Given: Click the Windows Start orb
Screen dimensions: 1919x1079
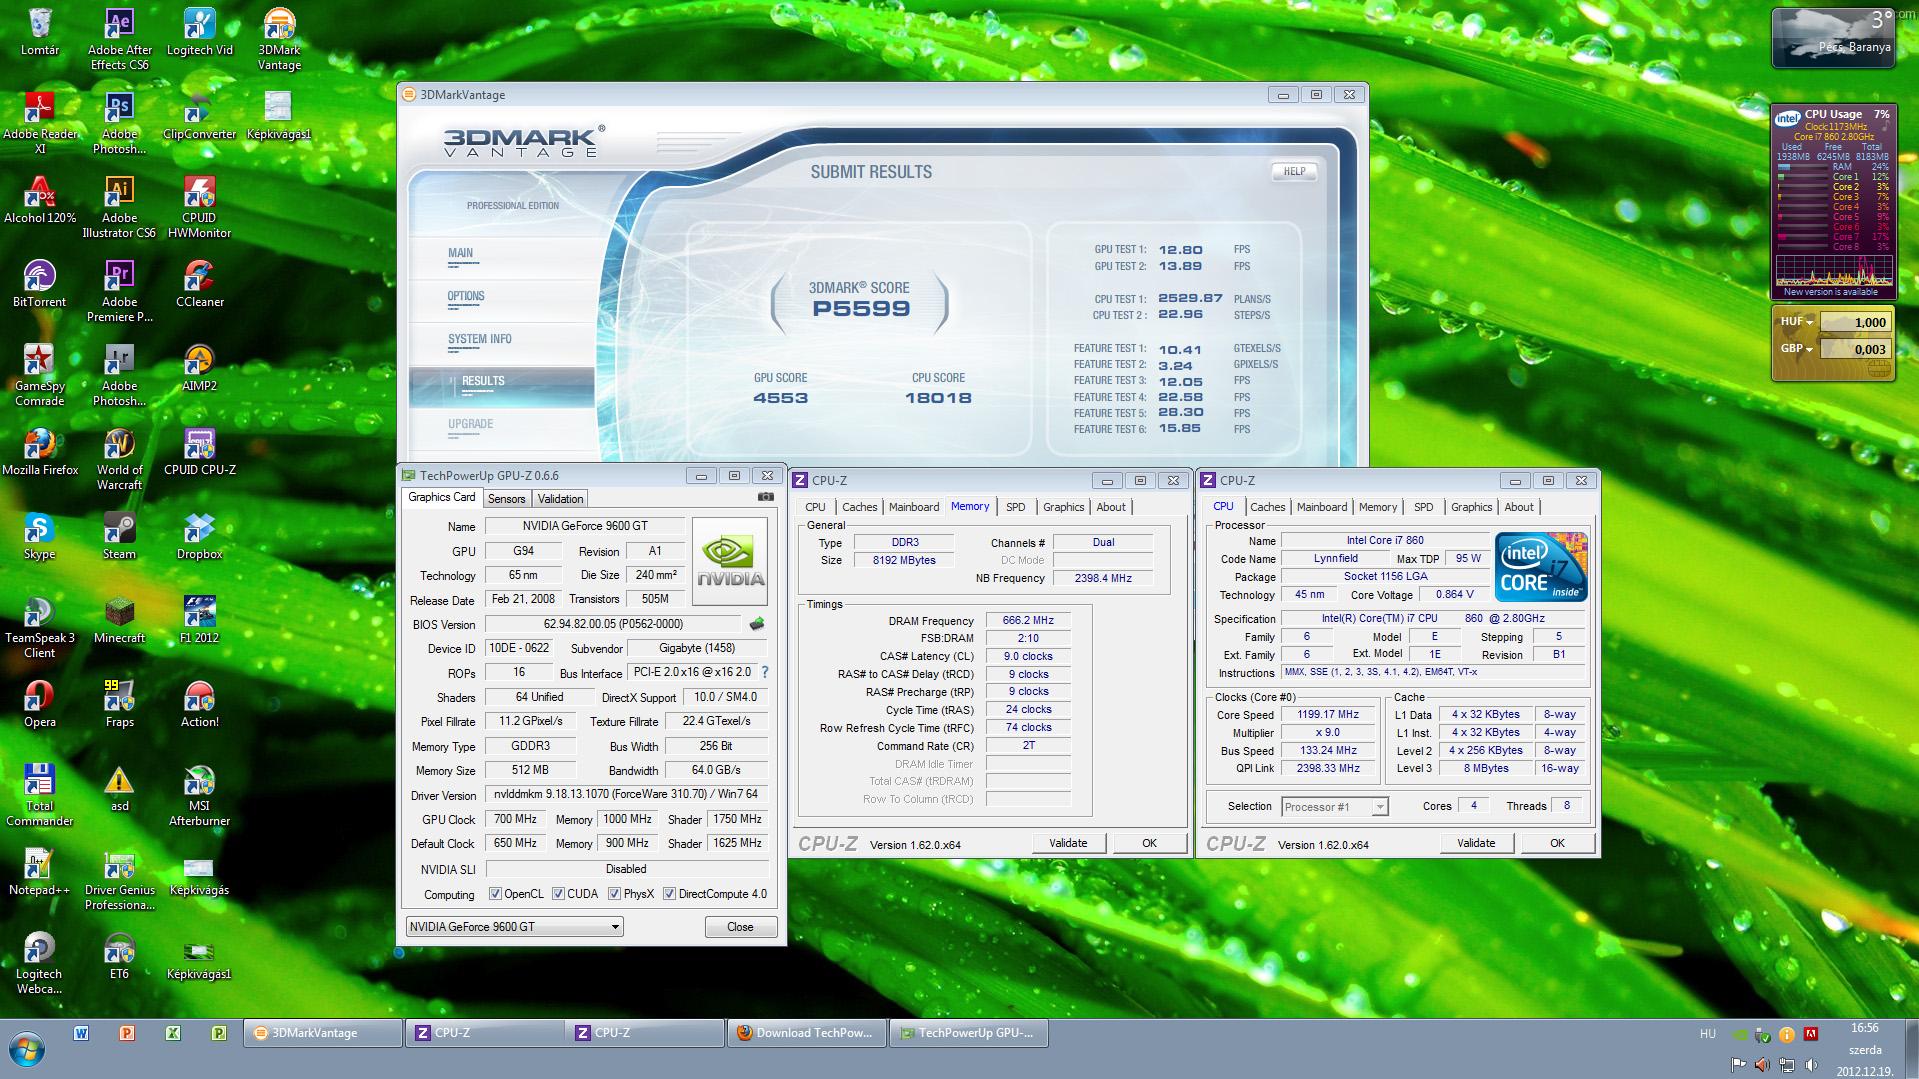Looking at the screenshot, I should 27,1049.
